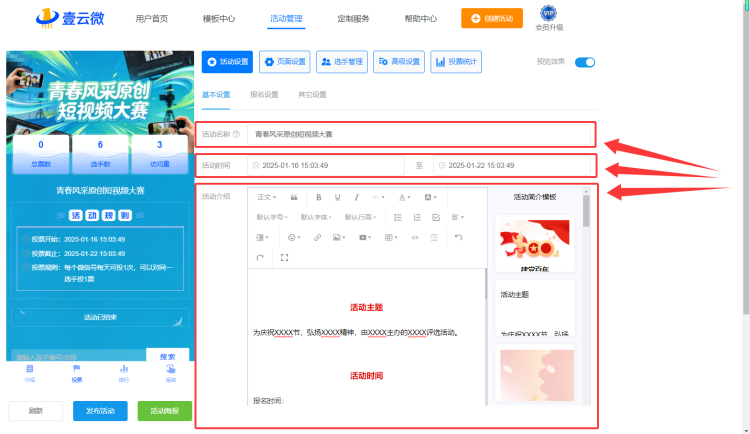This screenshot has height=434, width=750.
Task: Open the 默认字号 font size dropdown
Action: [x=272, y=217]
